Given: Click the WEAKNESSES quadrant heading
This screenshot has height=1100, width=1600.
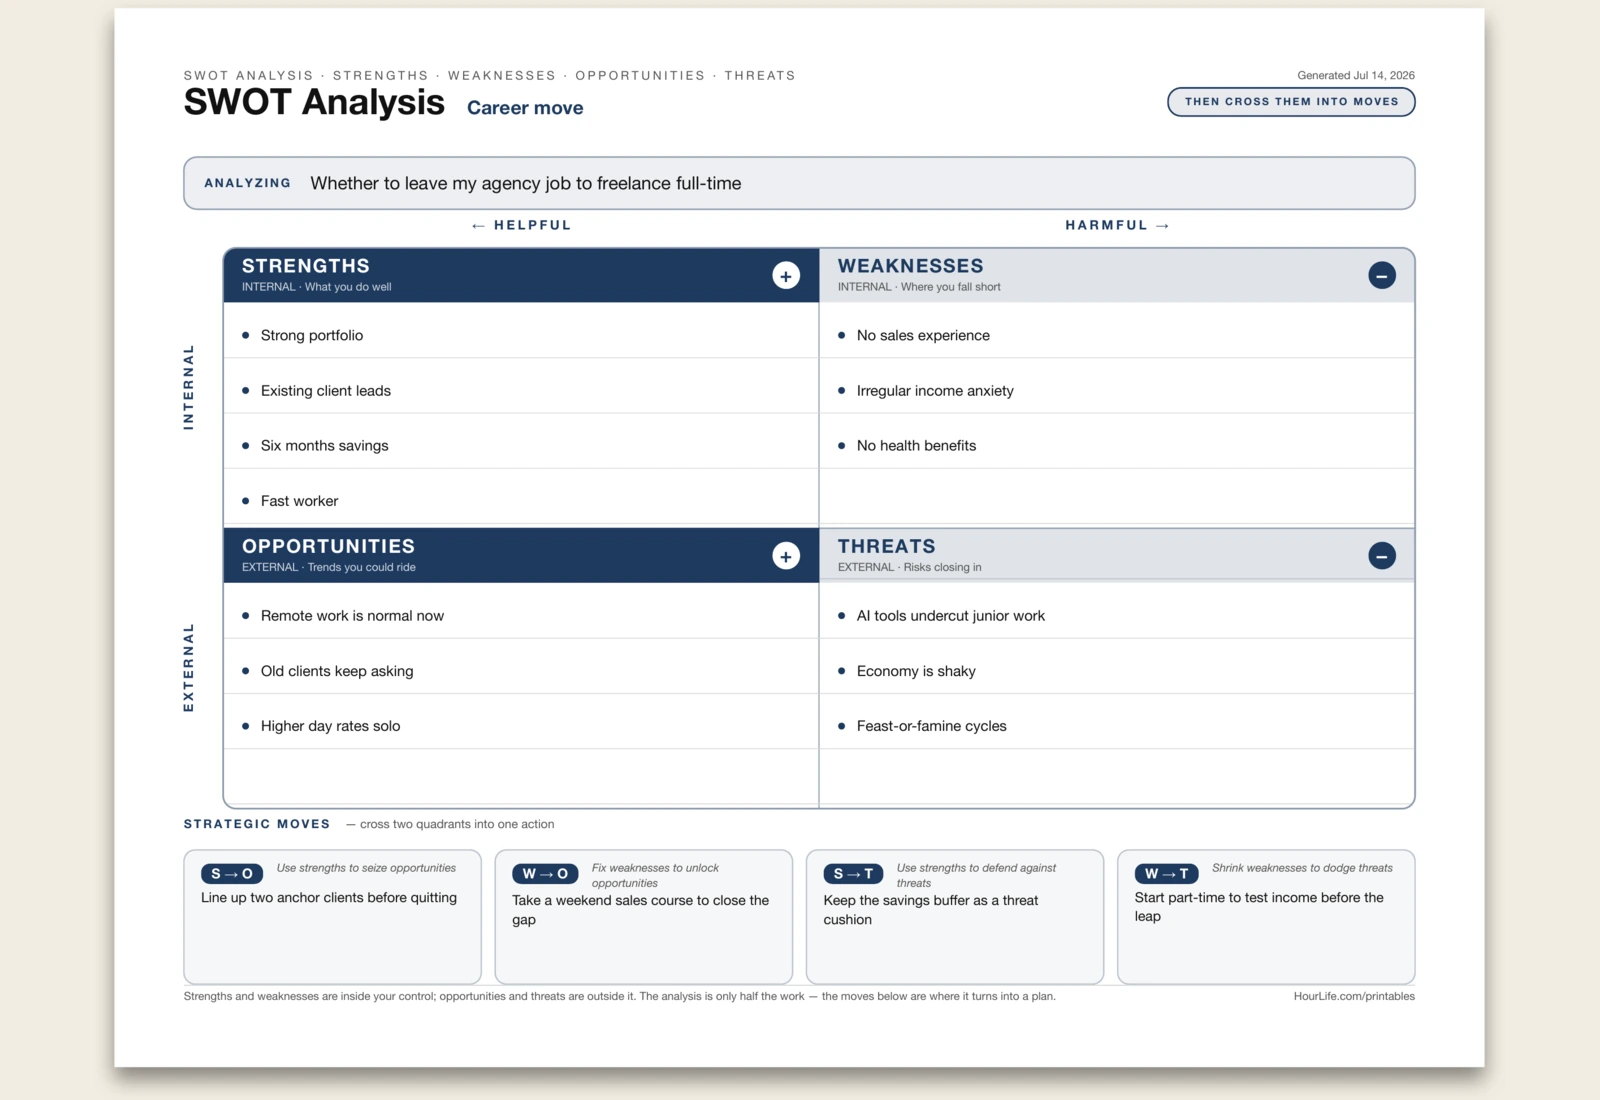Looking at the screenshot, I should pyautogui.click(x=911, y=266).
